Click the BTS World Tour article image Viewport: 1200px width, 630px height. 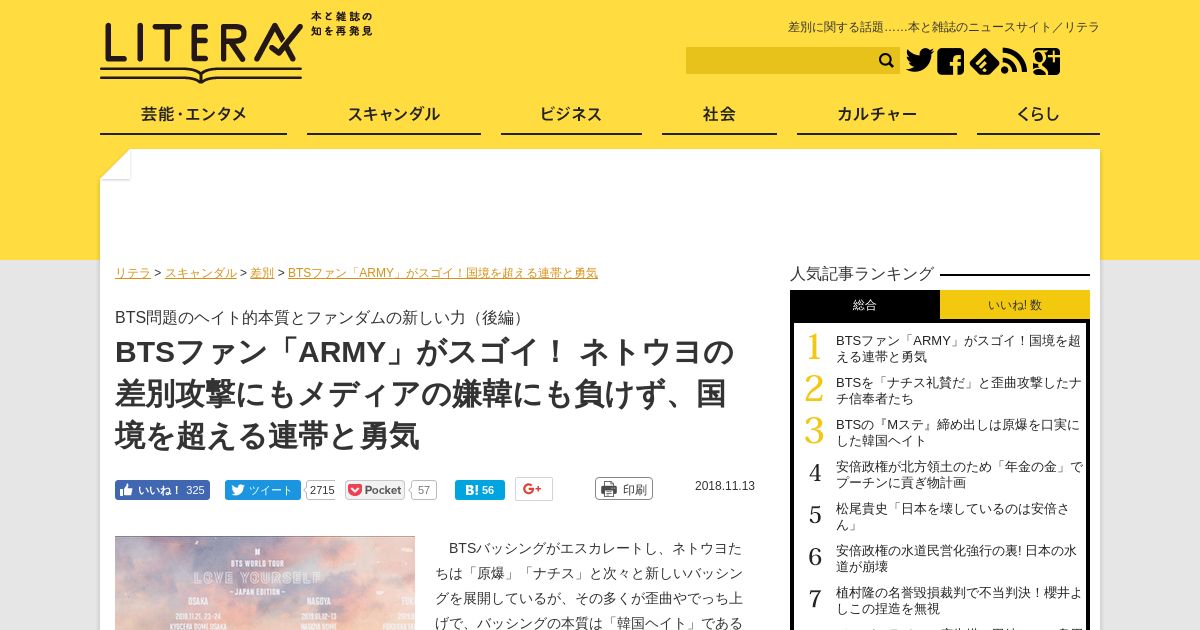tap(265, 583)
